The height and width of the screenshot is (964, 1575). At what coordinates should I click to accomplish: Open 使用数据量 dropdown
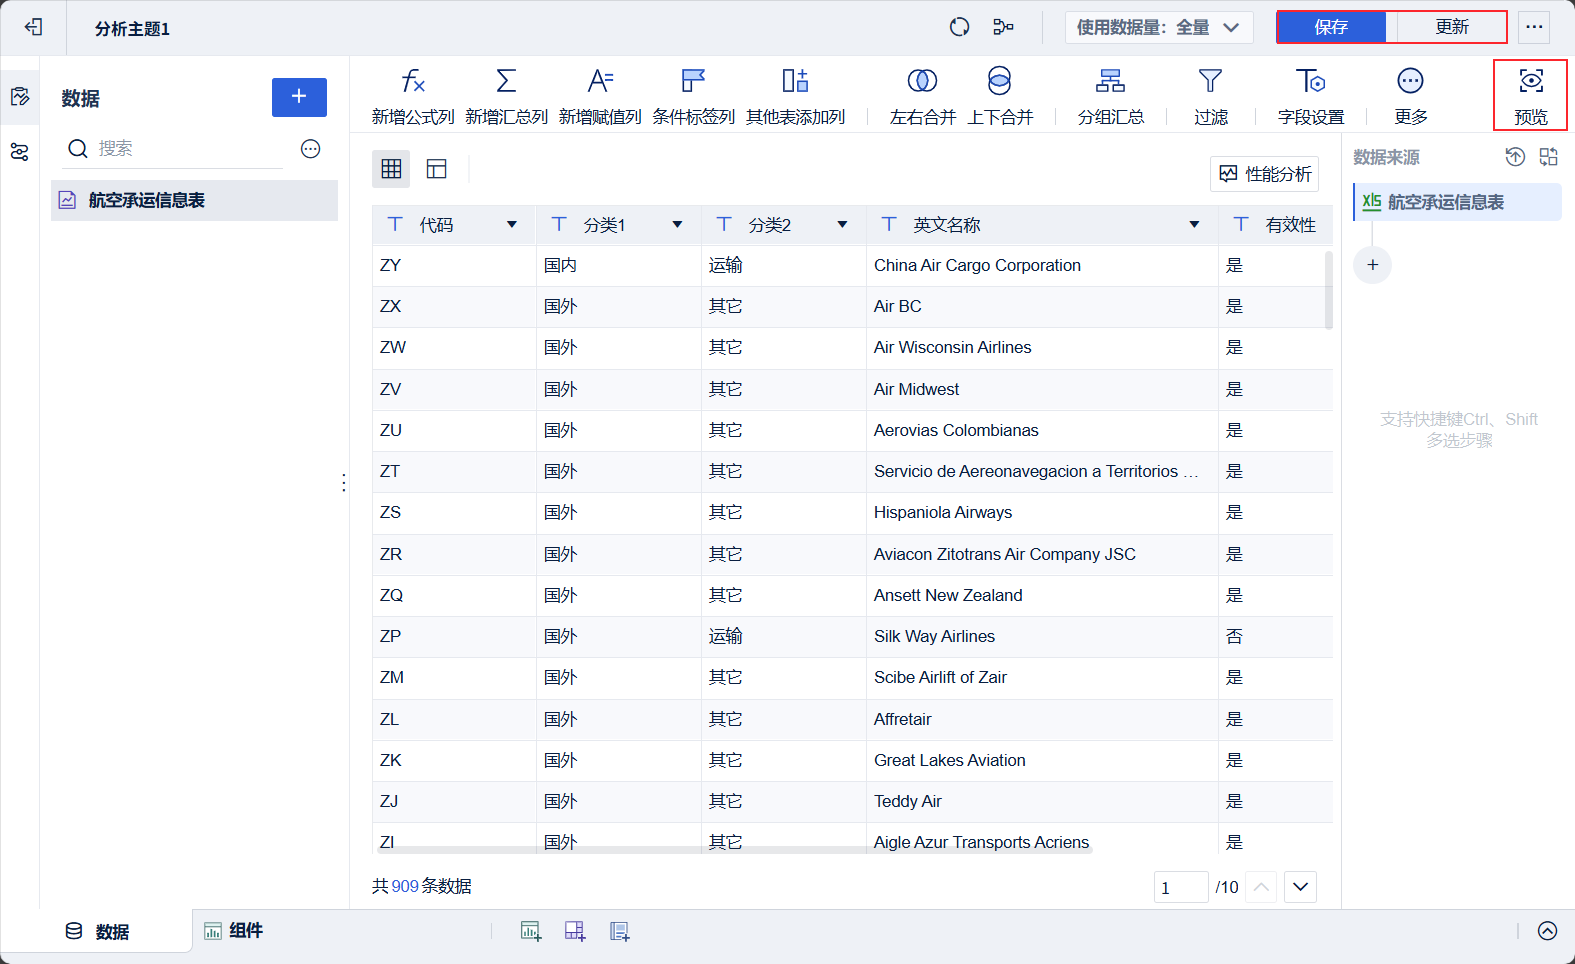[x=1157, y=27]
